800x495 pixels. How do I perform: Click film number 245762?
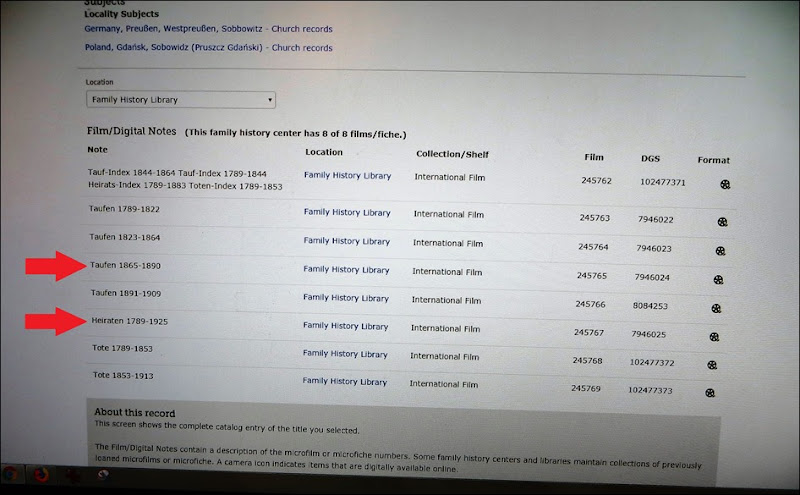596,181
